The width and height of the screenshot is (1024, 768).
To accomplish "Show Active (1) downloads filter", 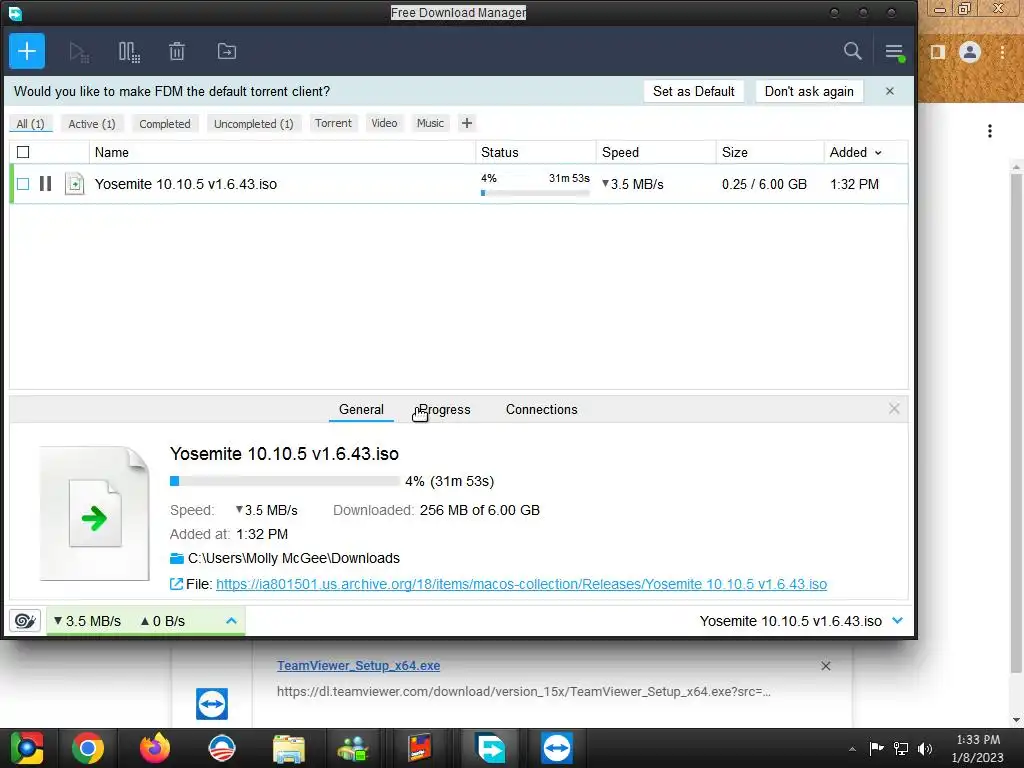I will 92,123.
